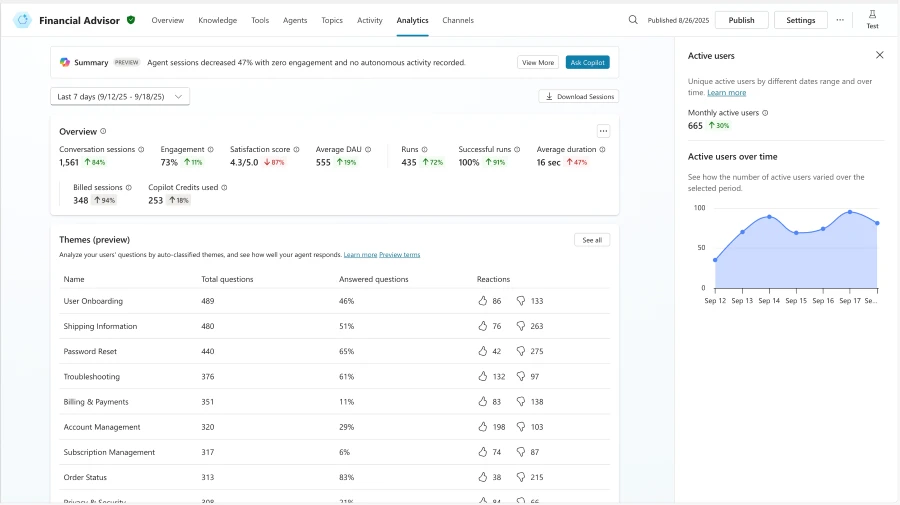Click thumbs down for Shipping Information
The width and height of the screenshot is (900, 505).
[x=521, y=326]
